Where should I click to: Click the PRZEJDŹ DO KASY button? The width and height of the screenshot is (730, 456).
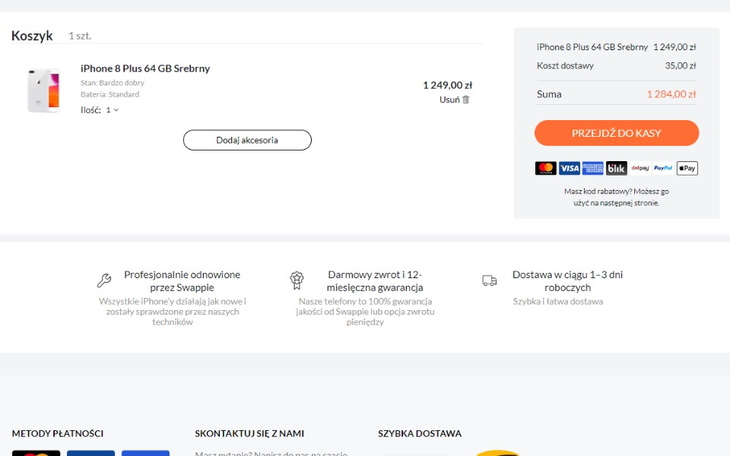(616, 133)
